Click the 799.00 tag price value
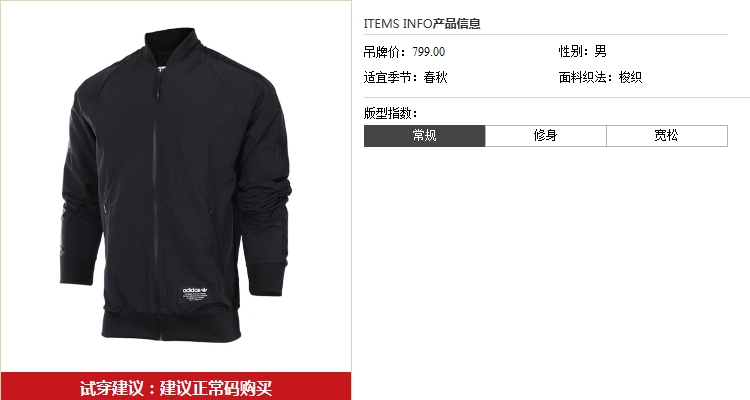 click(429, 52)
